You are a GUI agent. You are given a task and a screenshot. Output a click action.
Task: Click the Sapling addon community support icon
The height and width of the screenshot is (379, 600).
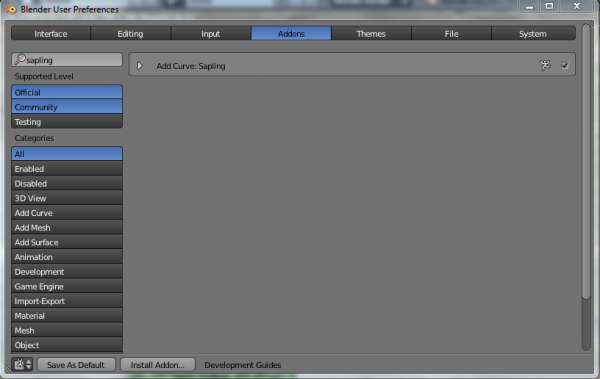pyautogui.click(x=545, y=65)
